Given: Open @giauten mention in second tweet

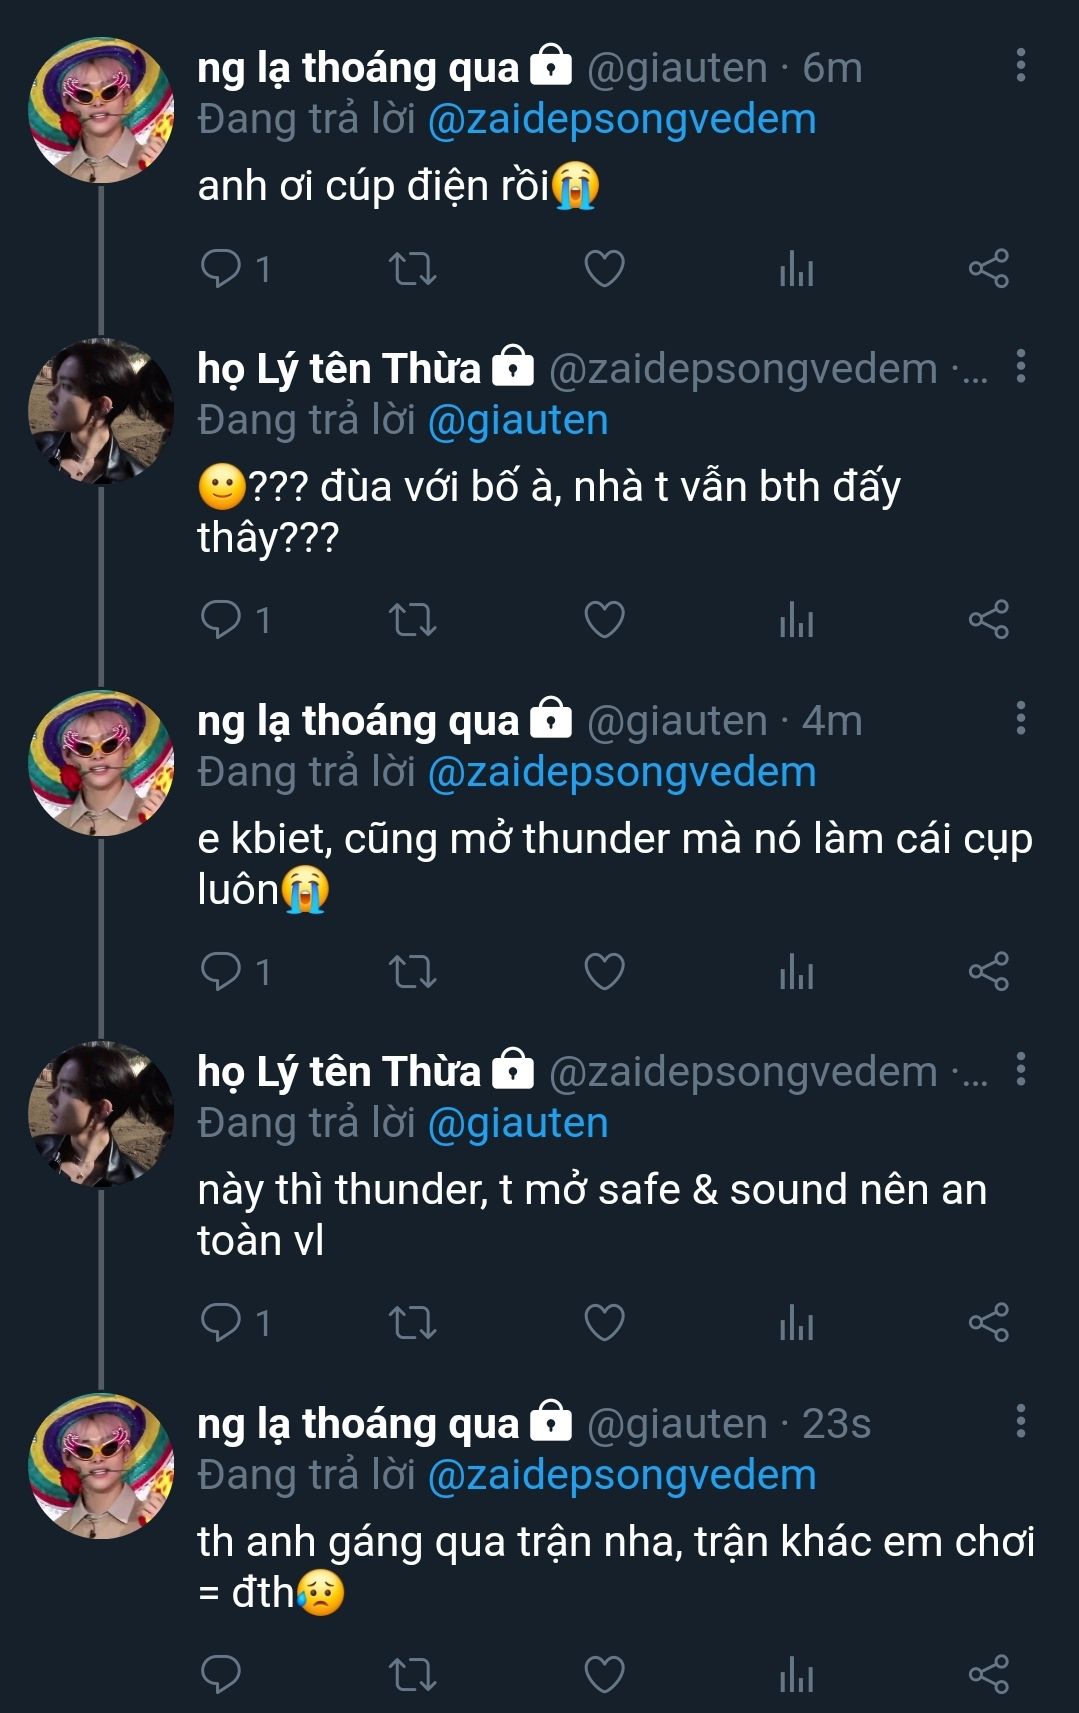Looking at the screenshot, I should point(518,421).
